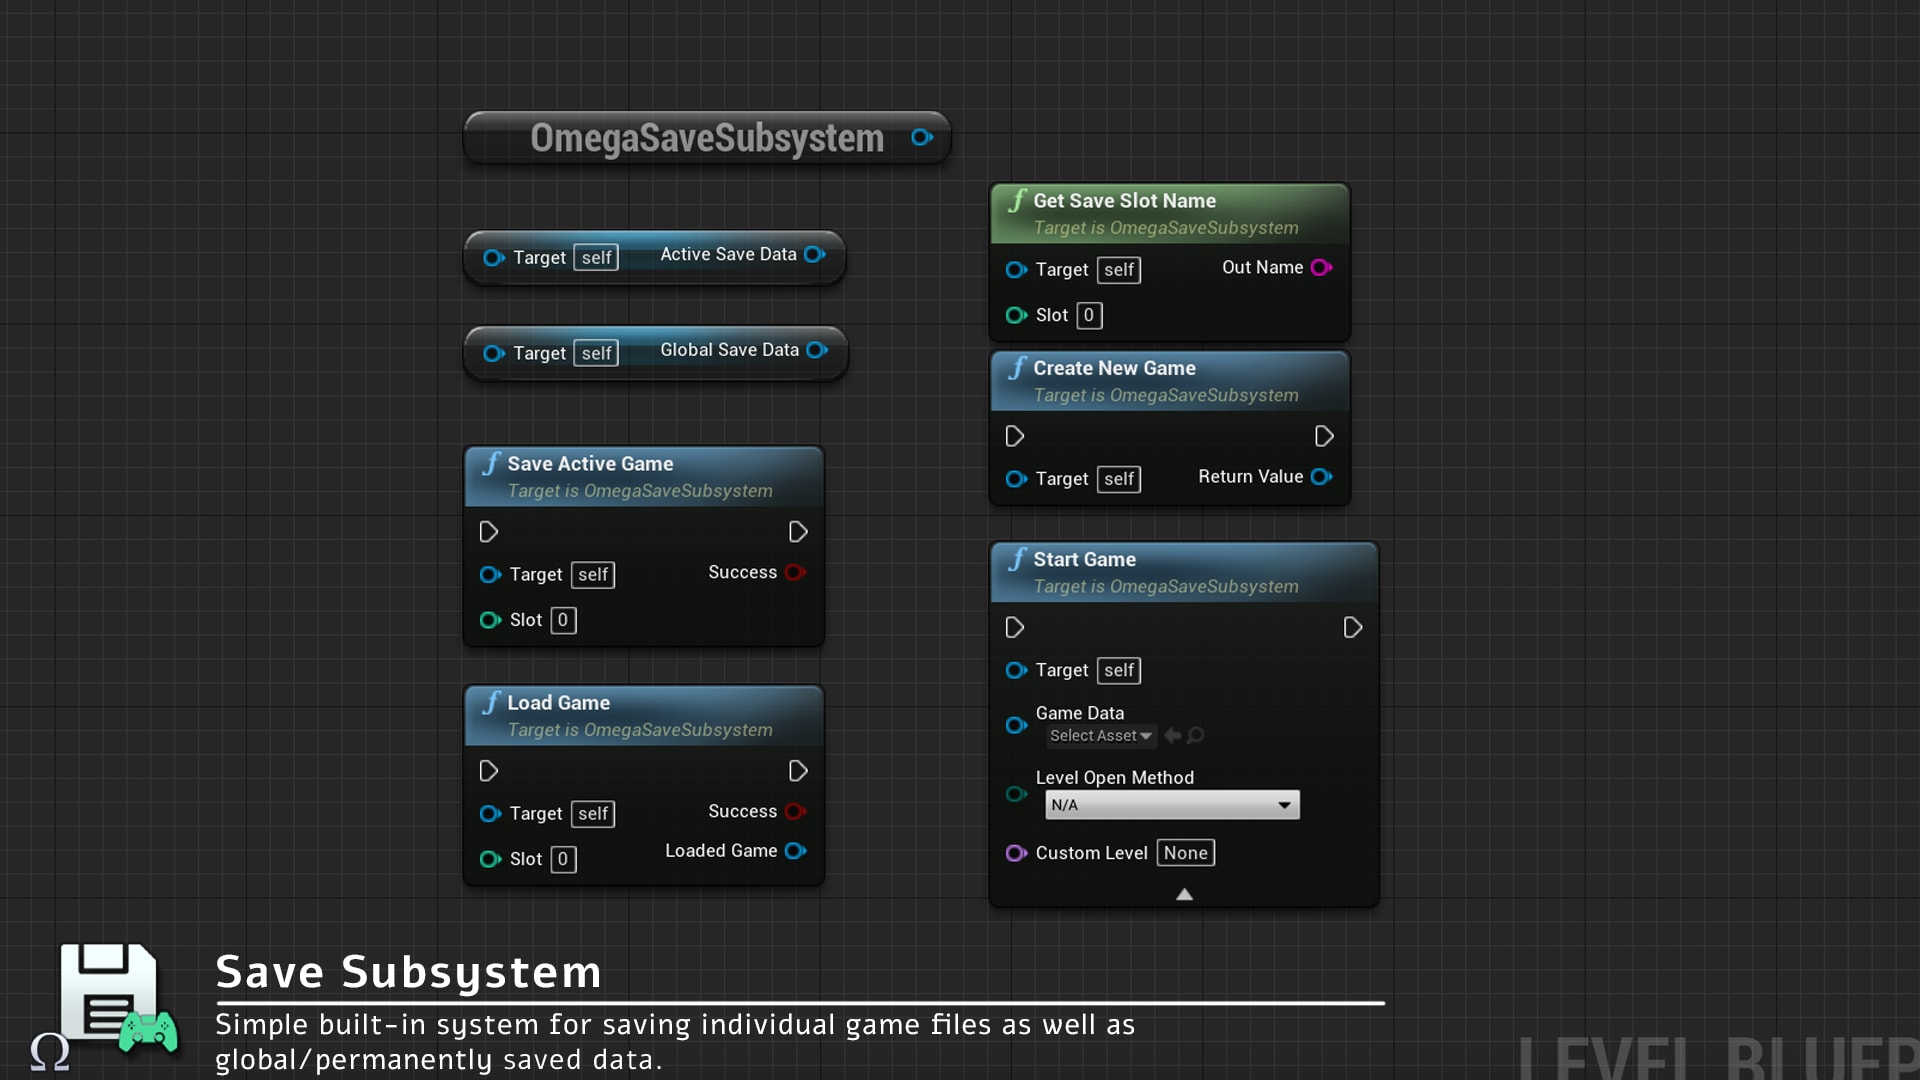Viewport: 1920px width, 1080px height.
Task: Select the Success output pin on Load Game
Action: coord(796,811)
